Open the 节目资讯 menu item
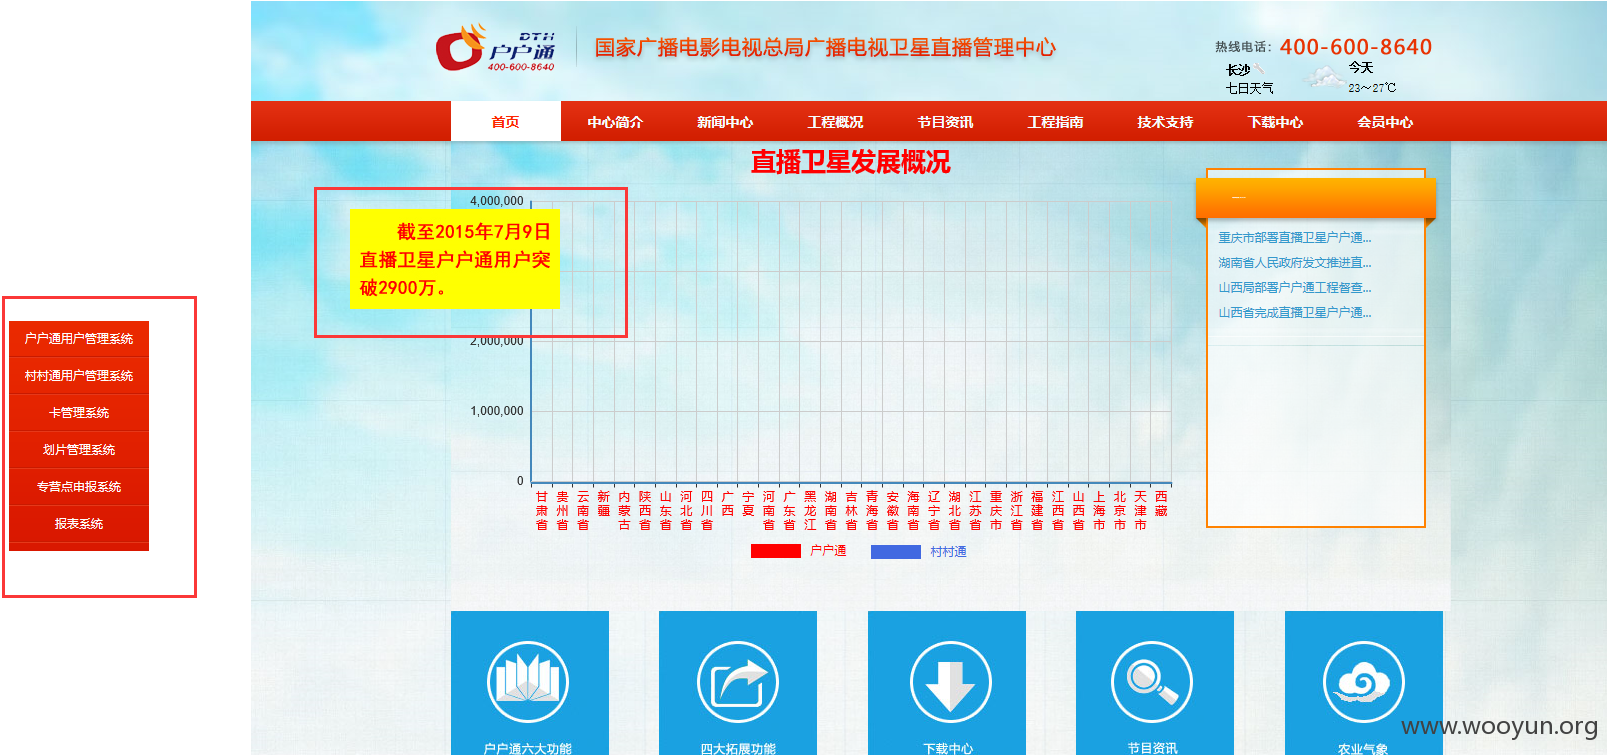This screenshot has height=755, width=1607. (x=945, y=122)
